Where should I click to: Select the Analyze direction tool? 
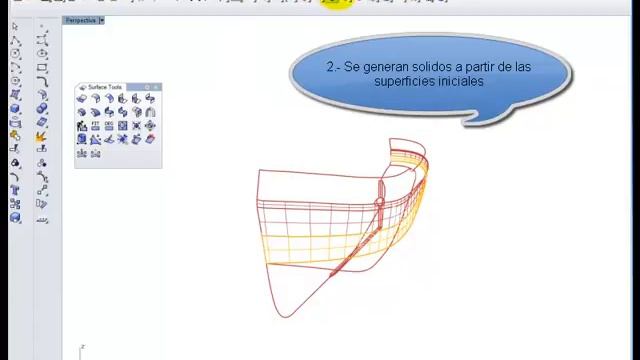[42, 220]
